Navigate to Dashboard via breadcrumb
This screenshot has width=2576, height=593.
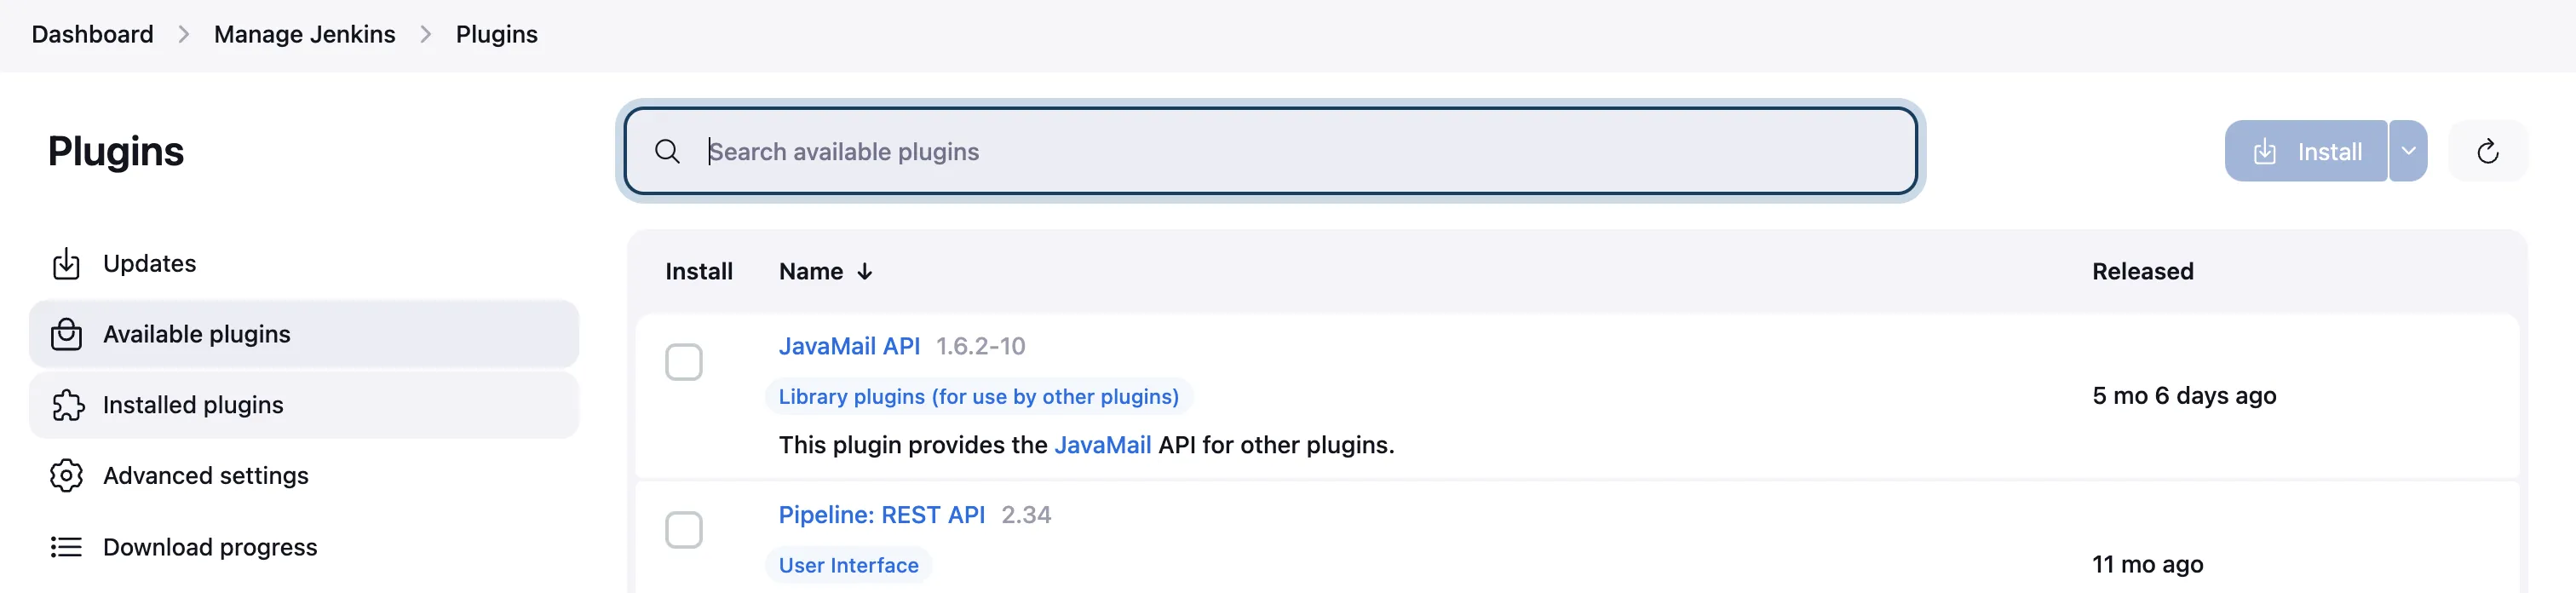pyautogui.click(x=92, y=33)
